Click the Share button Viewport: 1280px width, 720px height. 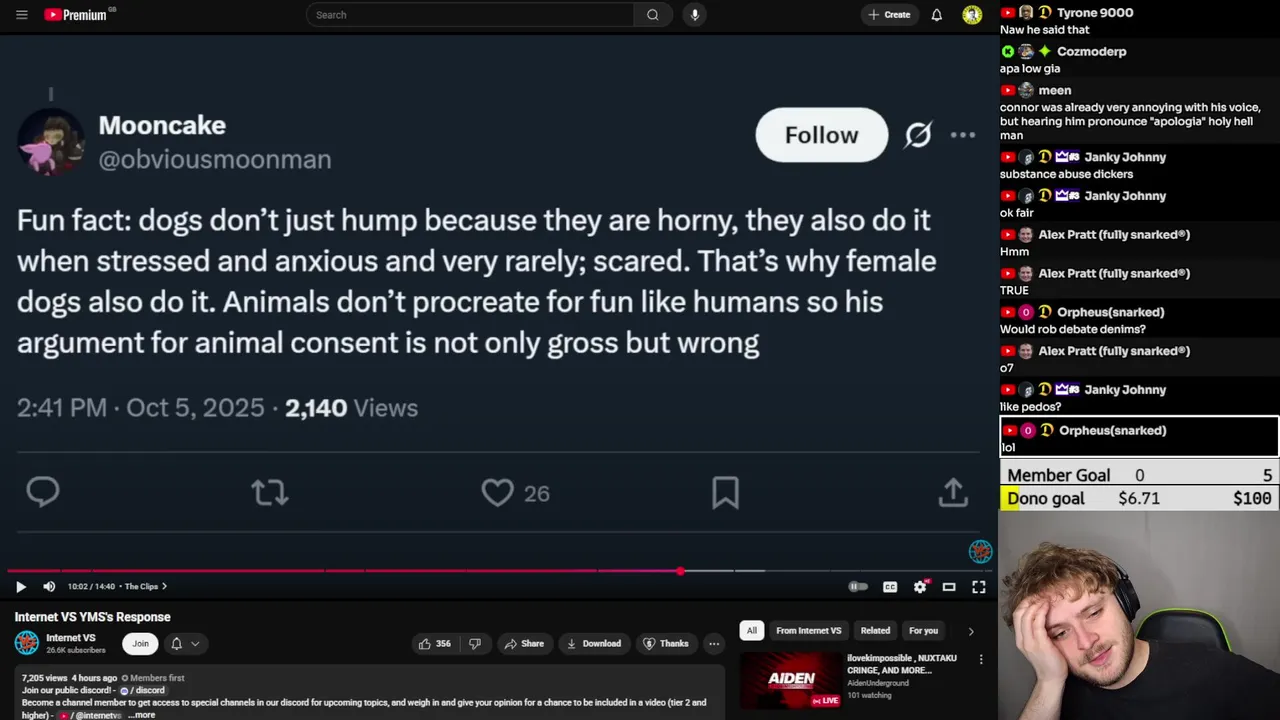coord(523,644)
